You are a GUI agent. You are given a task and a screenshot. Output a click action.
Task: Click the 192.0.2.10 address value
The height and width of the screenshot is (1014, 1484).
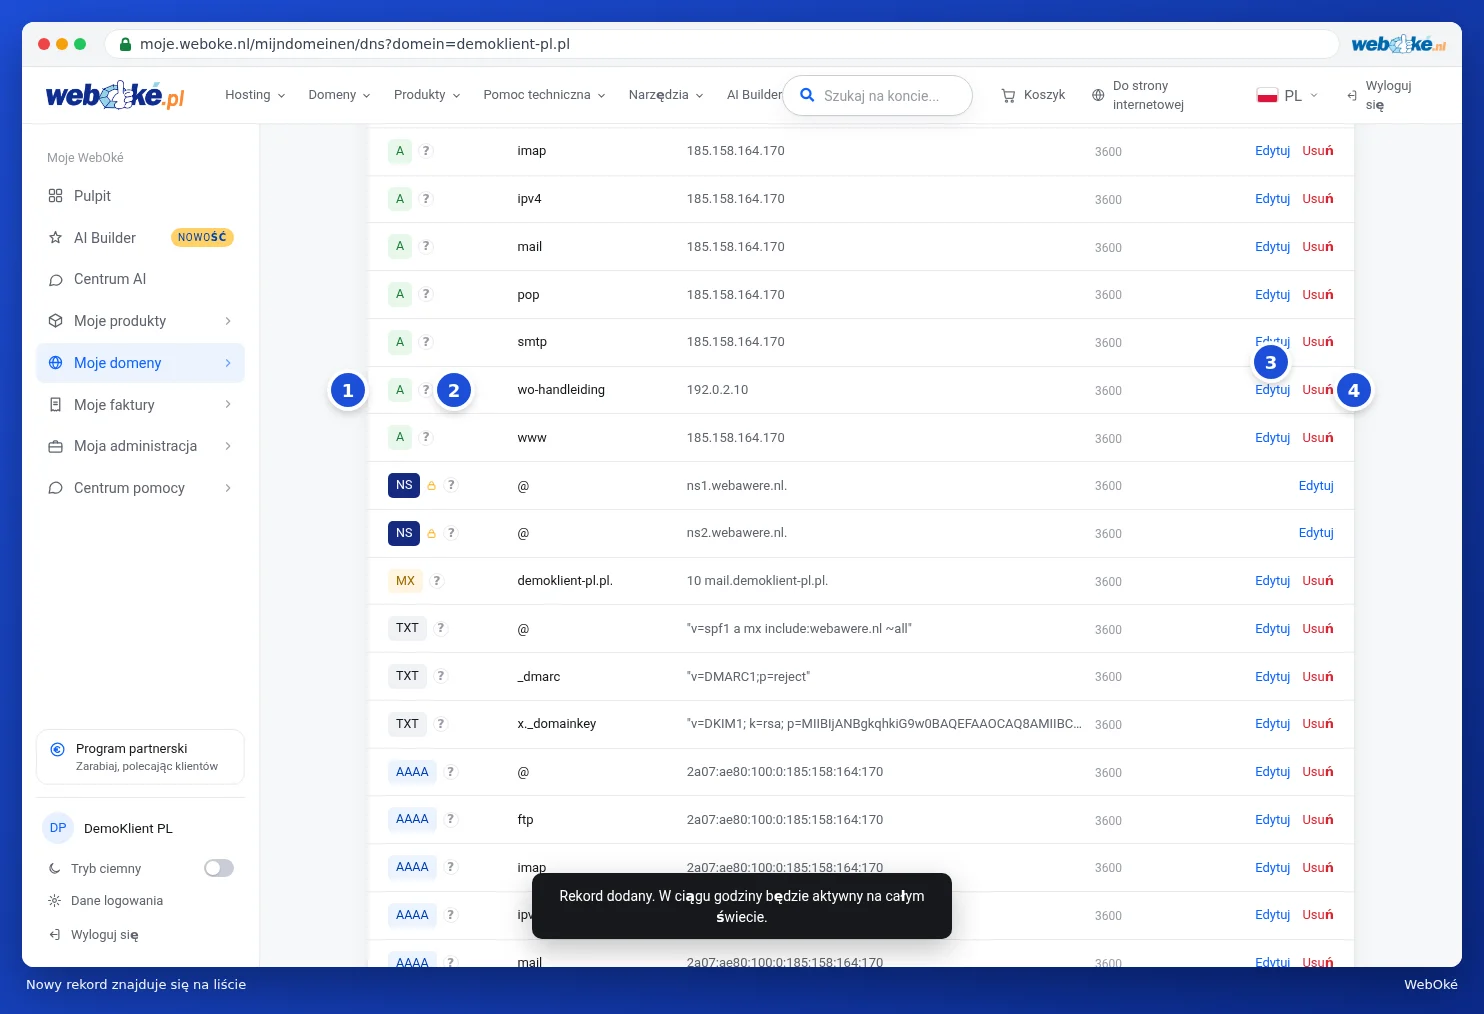pyautogui.click(x=717, y=390)
